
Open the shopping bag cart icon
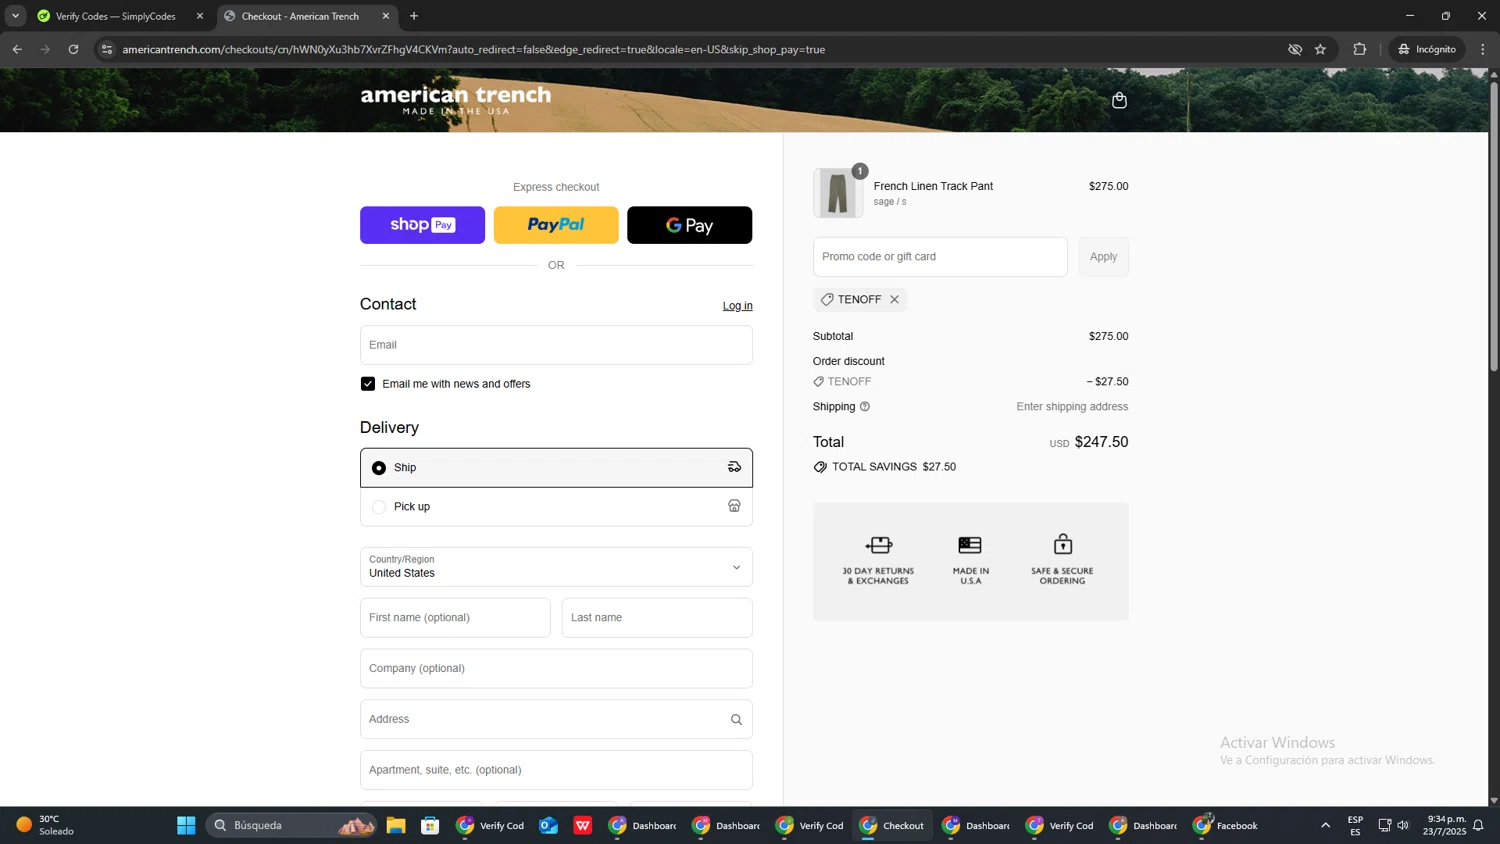pyautogui.click(x=1119, y=100)
